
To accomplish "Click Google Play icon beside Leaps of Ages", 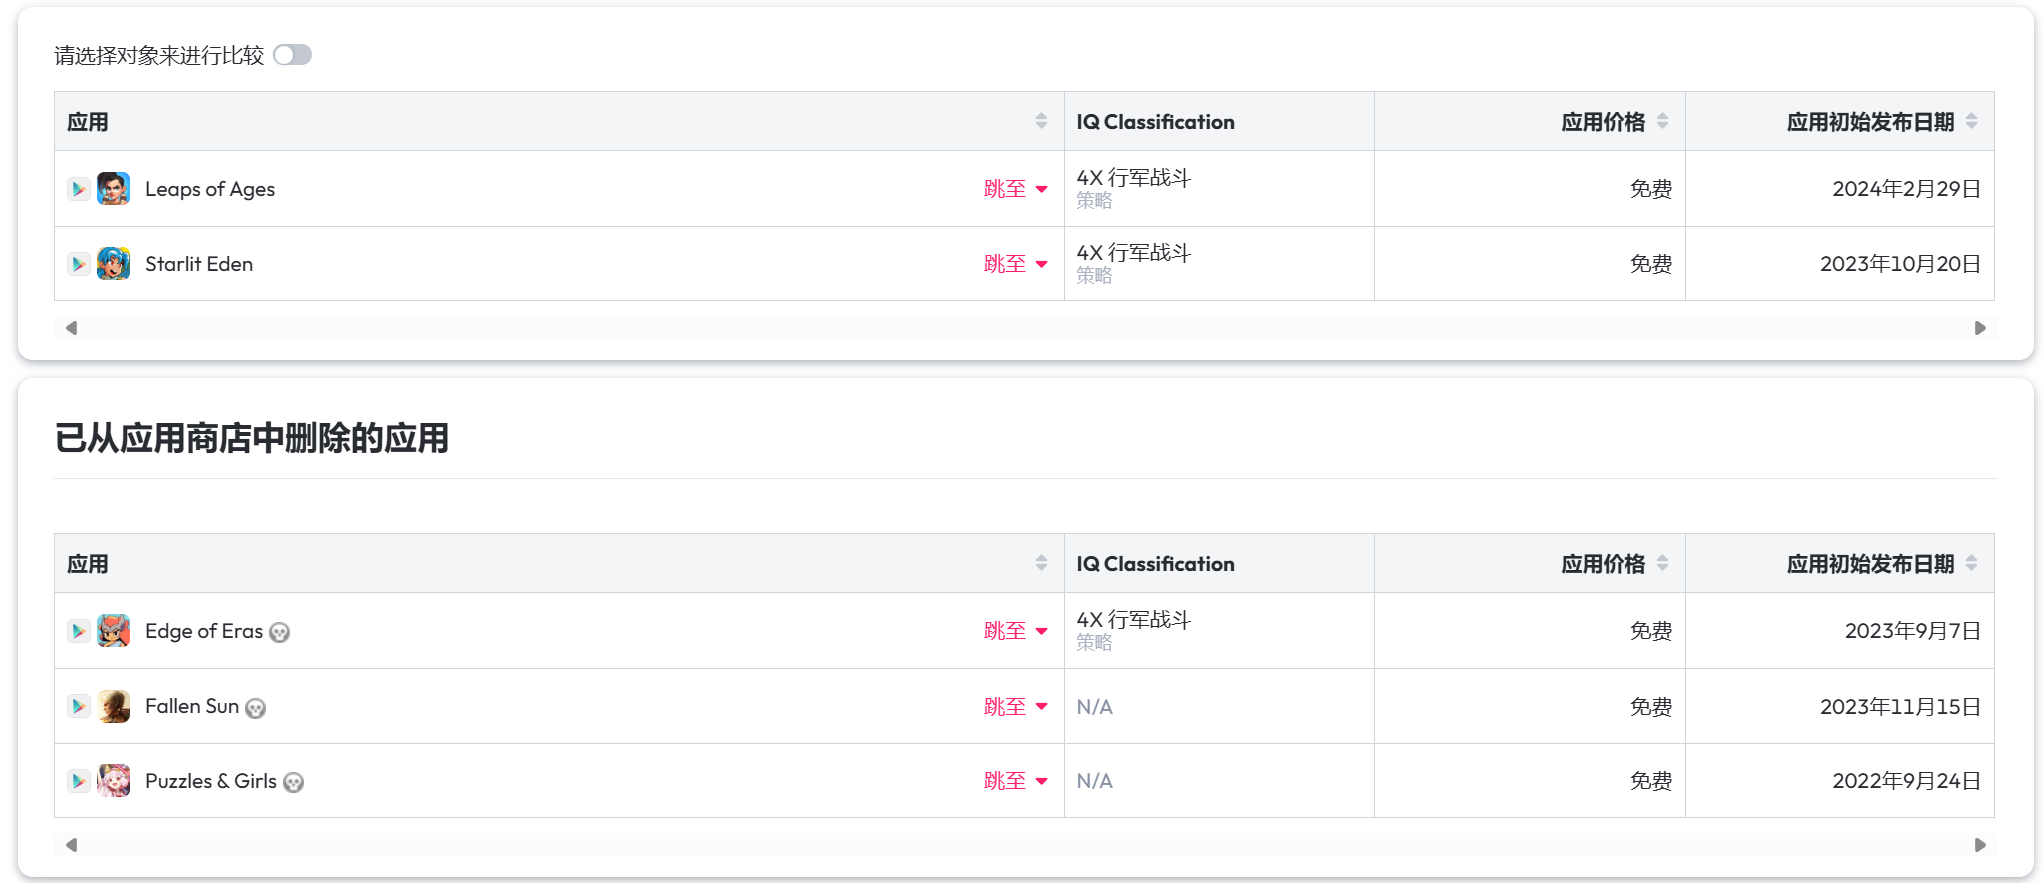I will click(79, 189).
